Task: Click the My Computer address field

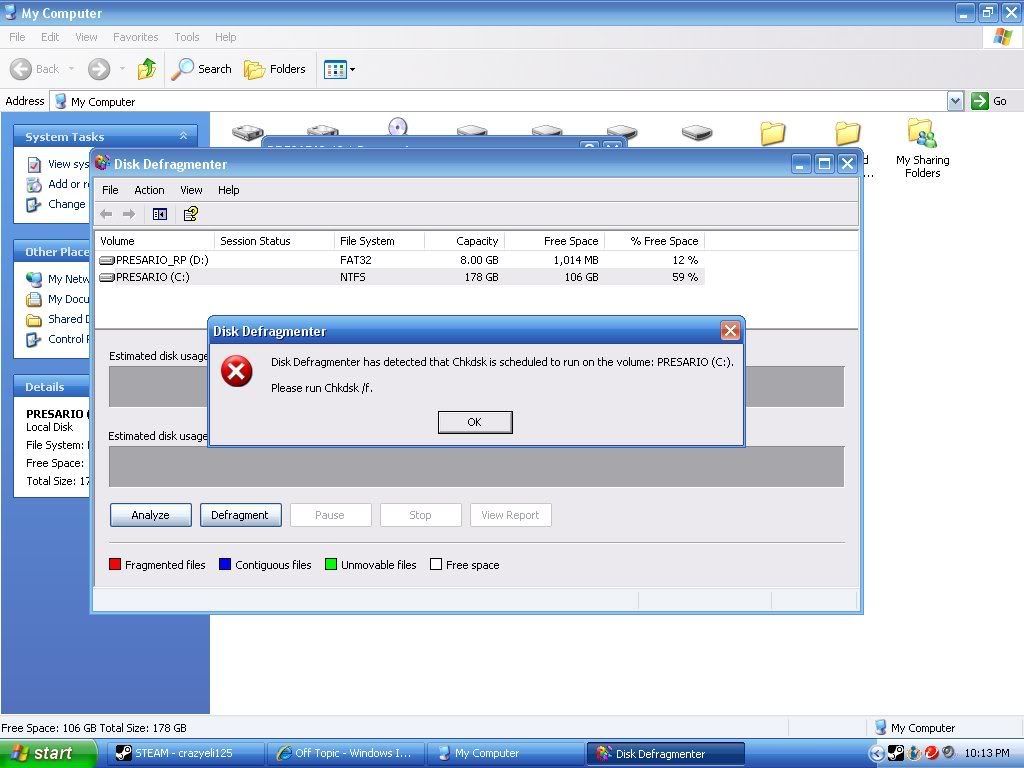Action: [x=499, y=101]
